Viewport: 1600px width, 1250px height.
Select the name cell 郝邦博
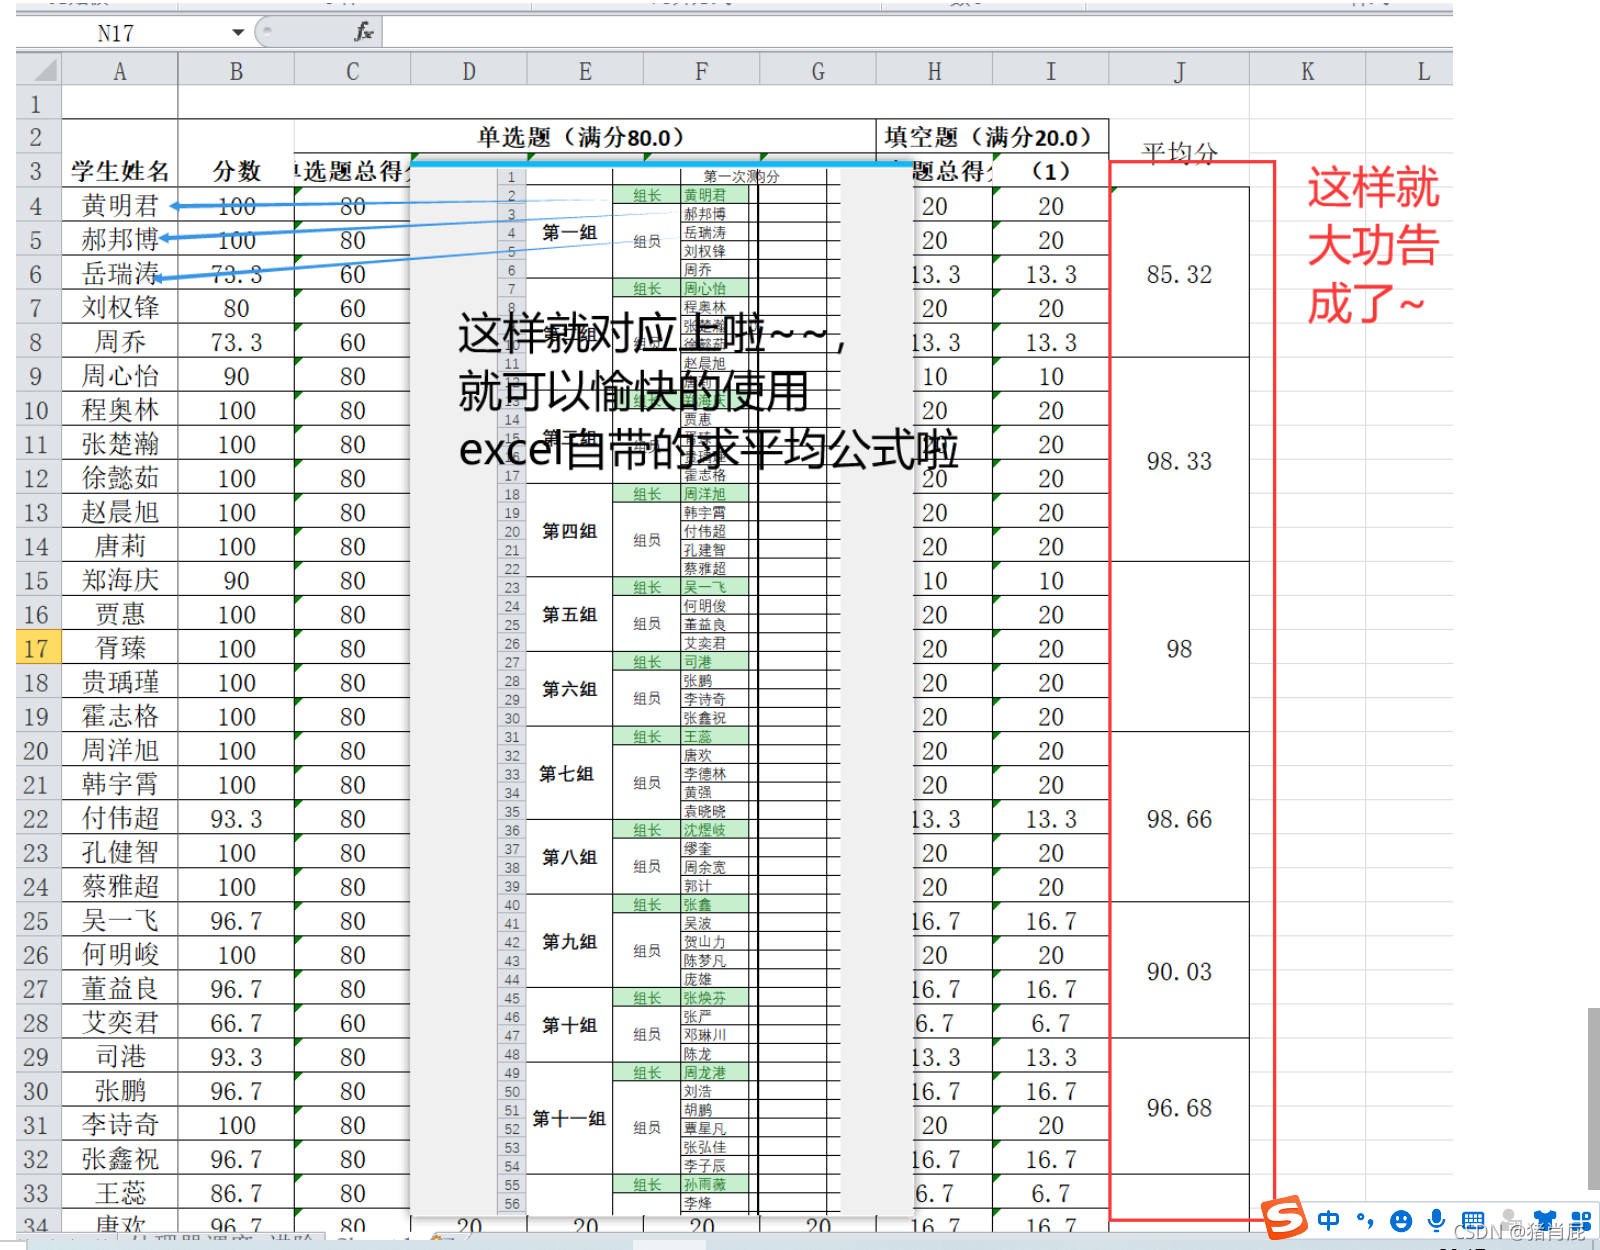tap(120, 239)
